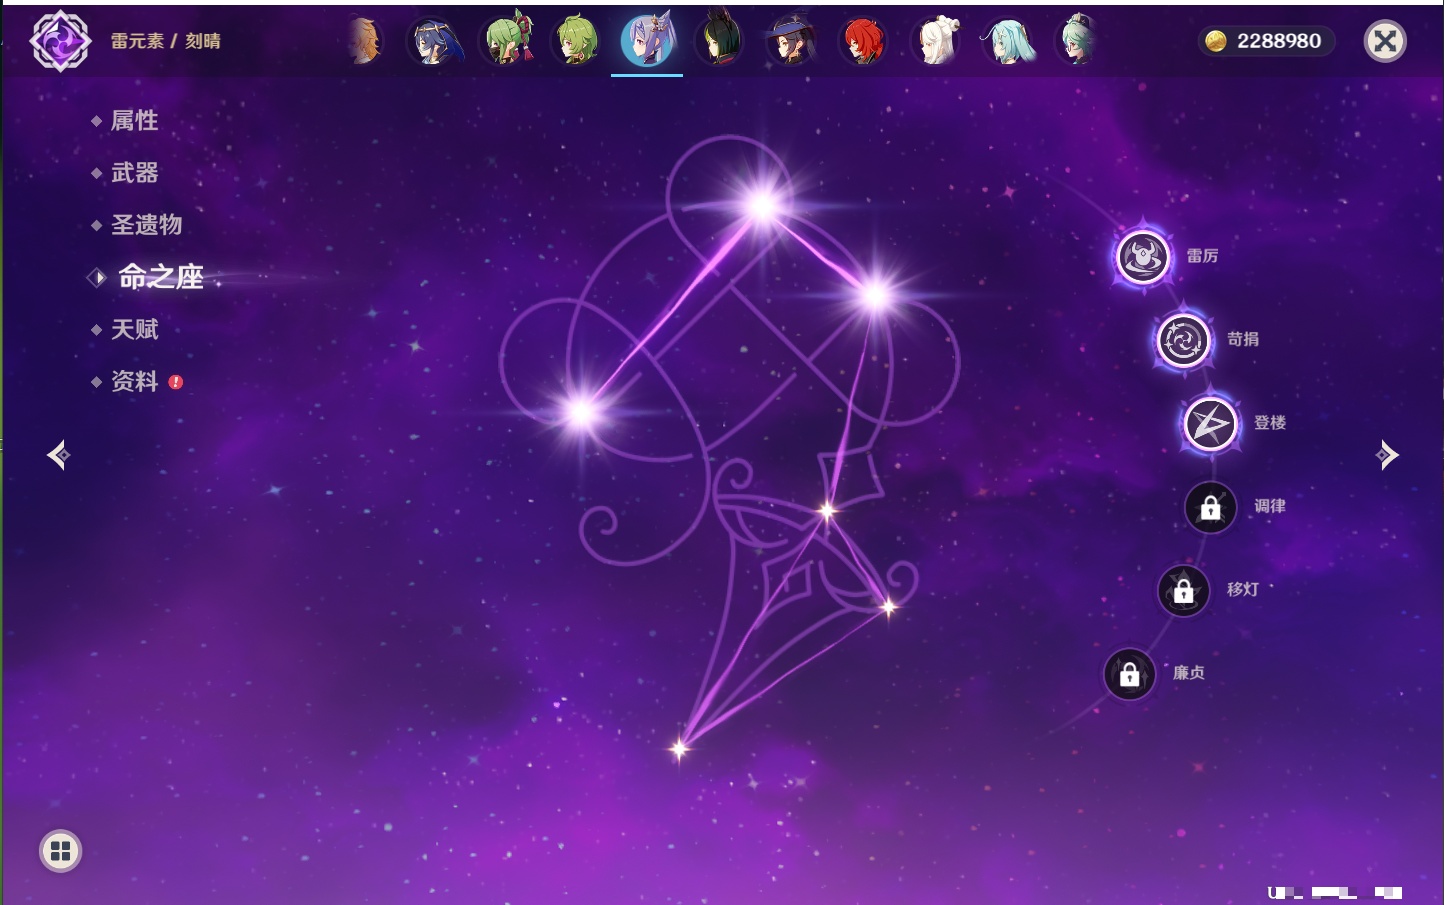Click the 雷元素 / 刻晴 title text
This screenshot has height=905, width=1444.
click(x=165, y=41)
